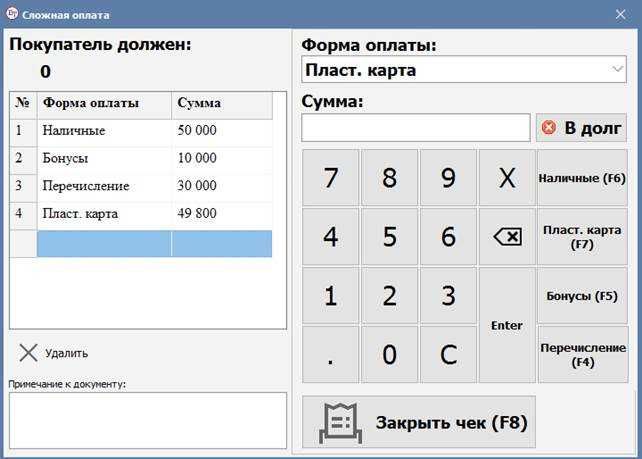Image resolution: width=642 pixels, height=459 pixels.
Task: Click the '49 800' amount cell
Action: (x=222, y=214)
